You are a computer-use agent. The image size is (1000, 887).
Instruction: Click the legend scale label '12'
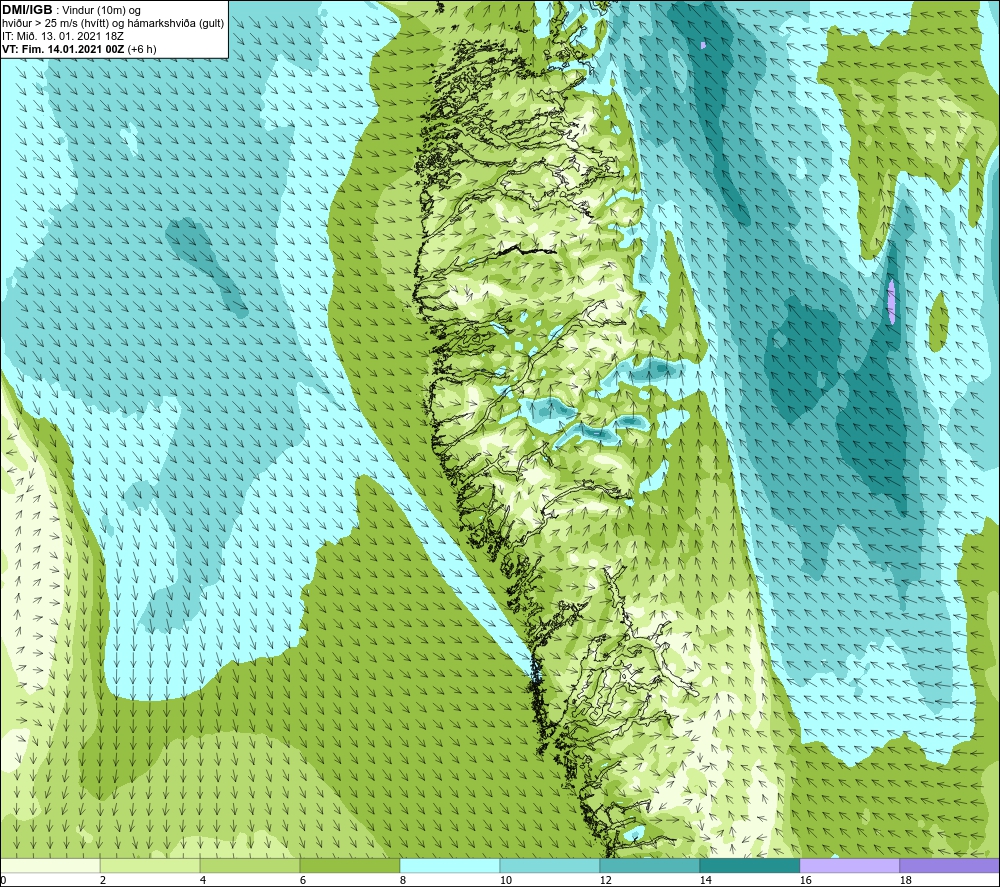point(605,881)
